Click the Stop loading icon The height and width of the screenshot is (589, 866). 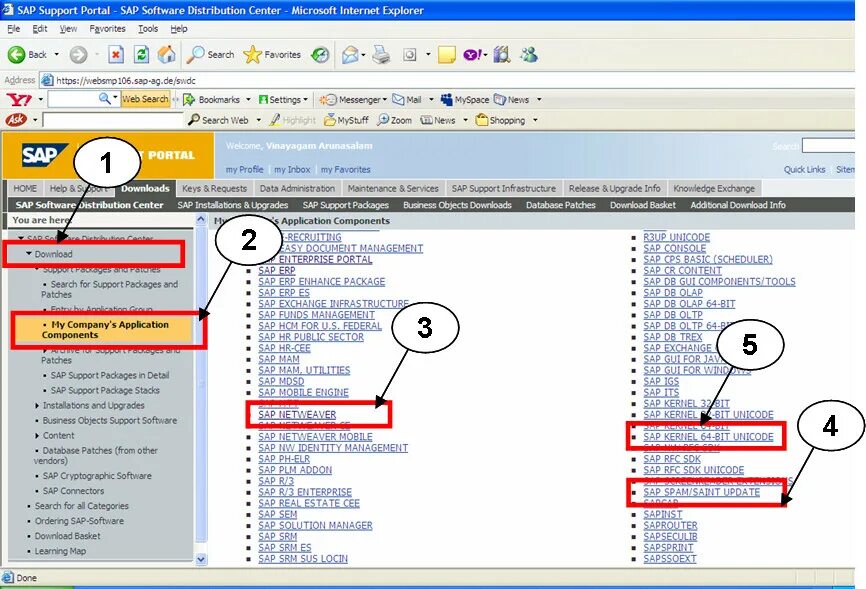pyautogui.click(x=115, y=54)
